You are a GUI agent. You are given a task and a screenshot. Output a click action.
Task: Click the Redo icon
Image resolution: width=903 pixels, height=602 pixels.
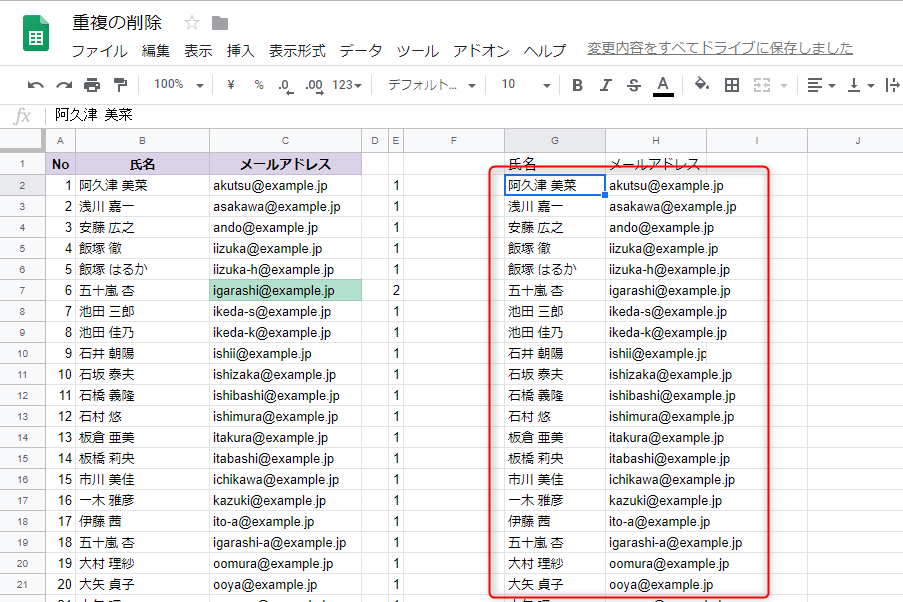62,85
